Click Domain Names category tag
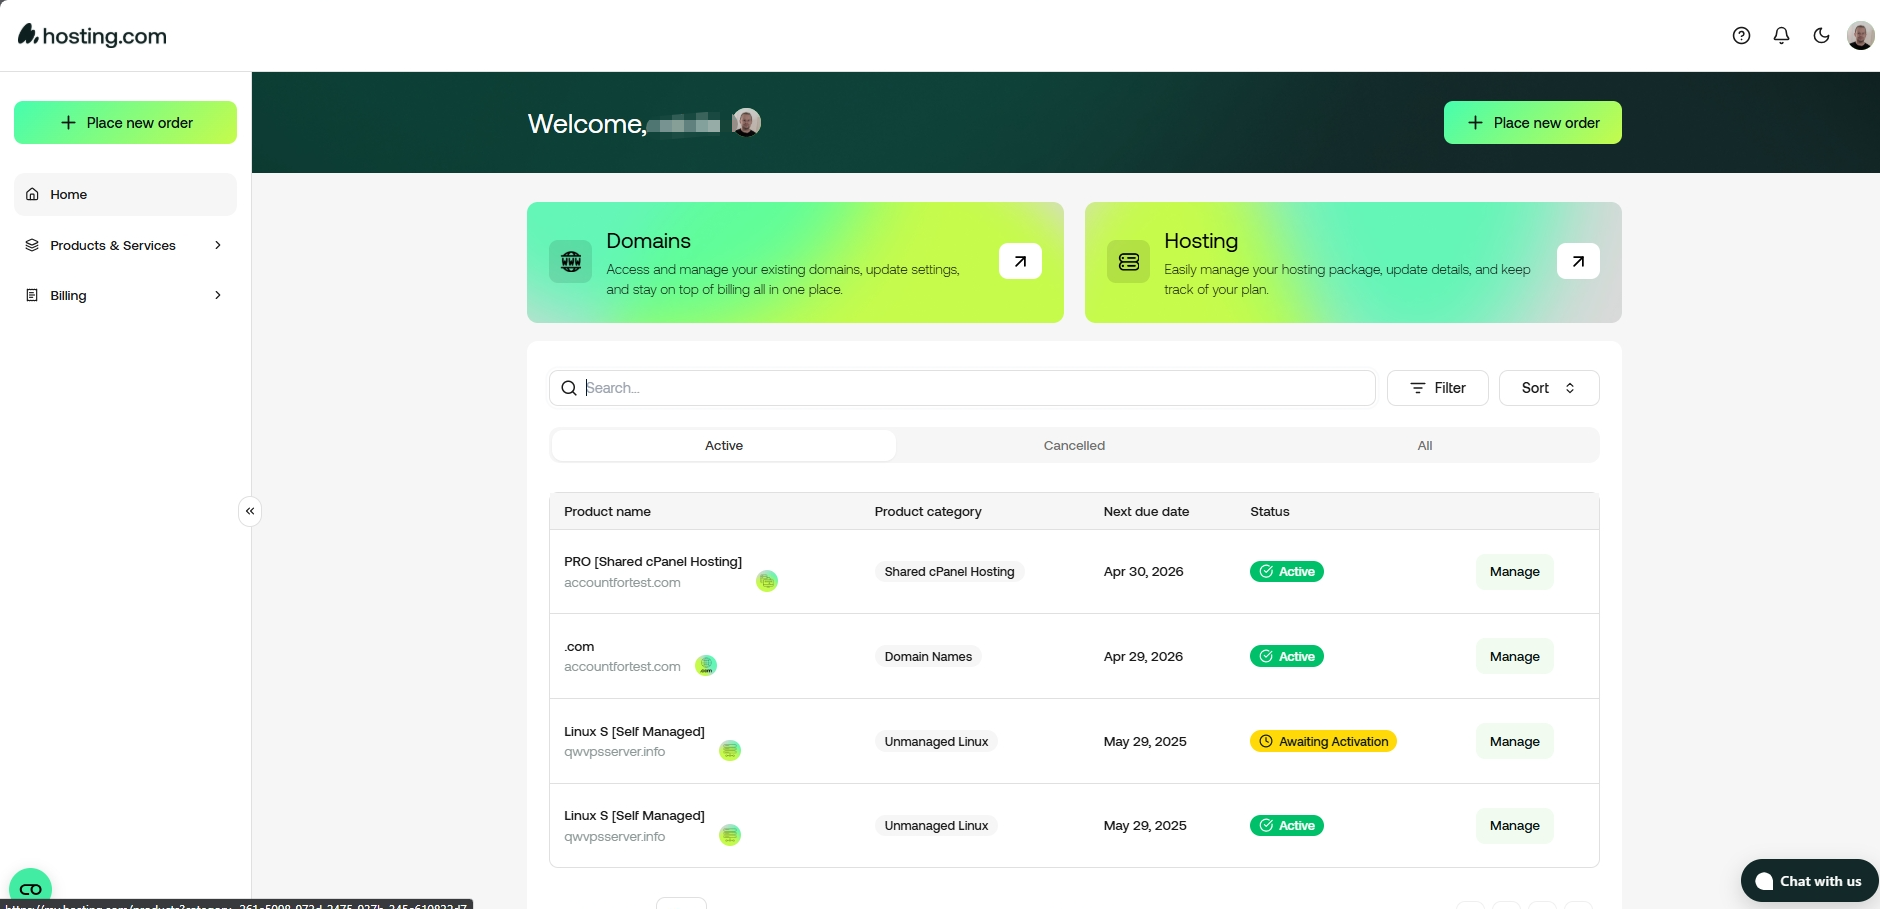This screenshot has height=909, width=1880. click(x=928, y=656)
